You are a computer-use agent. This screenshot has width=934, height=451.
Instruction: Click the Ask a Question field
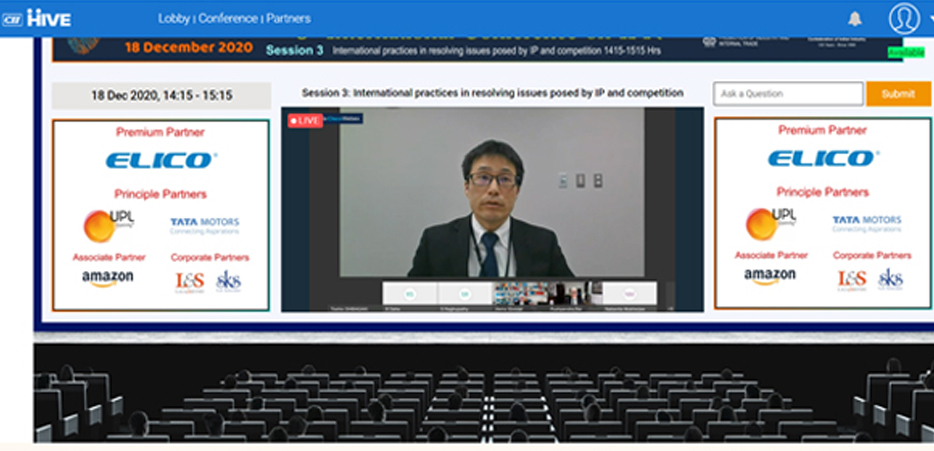pos(787,94)
